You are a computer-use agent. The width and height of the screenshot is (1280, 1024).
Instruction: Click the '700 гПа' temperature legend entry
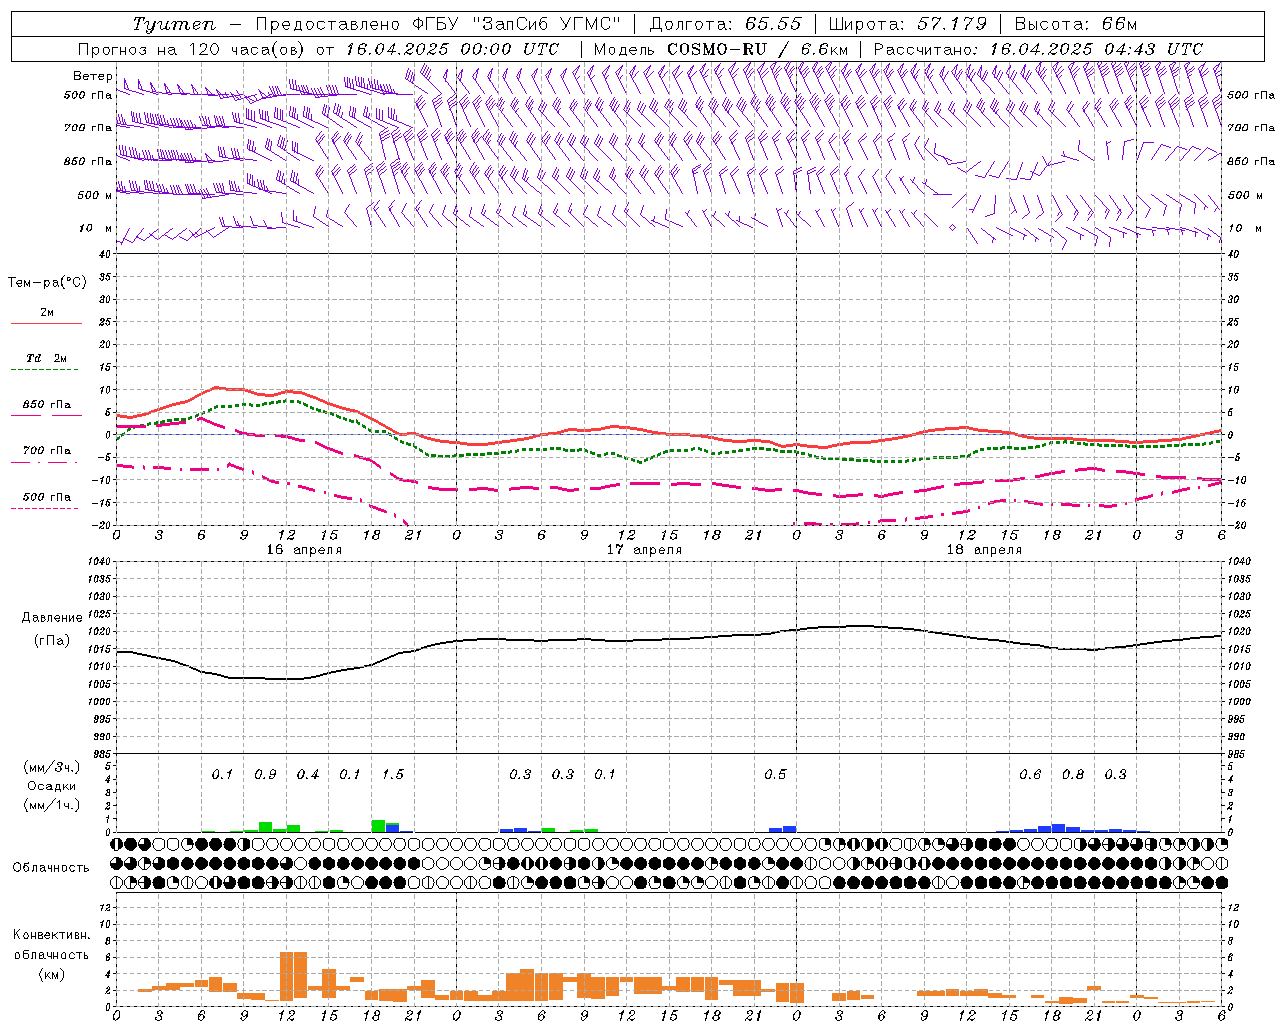47,450
